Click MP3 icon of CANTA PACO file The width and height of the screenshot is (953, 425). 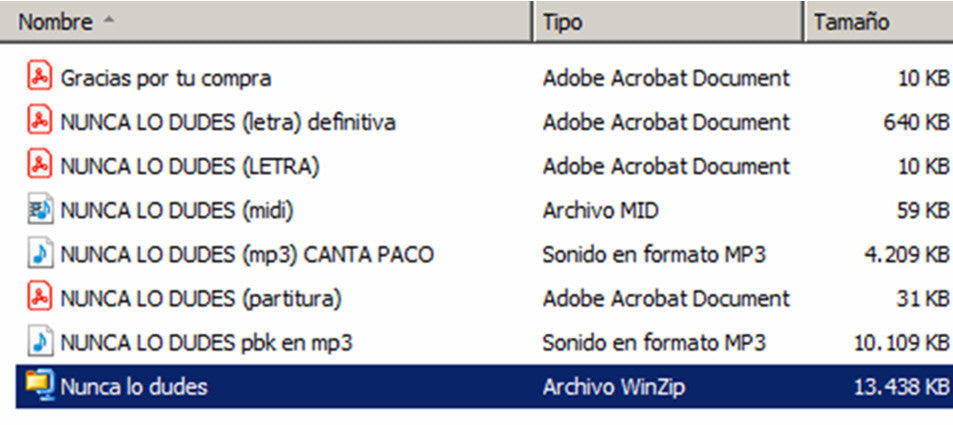(39, 254)
